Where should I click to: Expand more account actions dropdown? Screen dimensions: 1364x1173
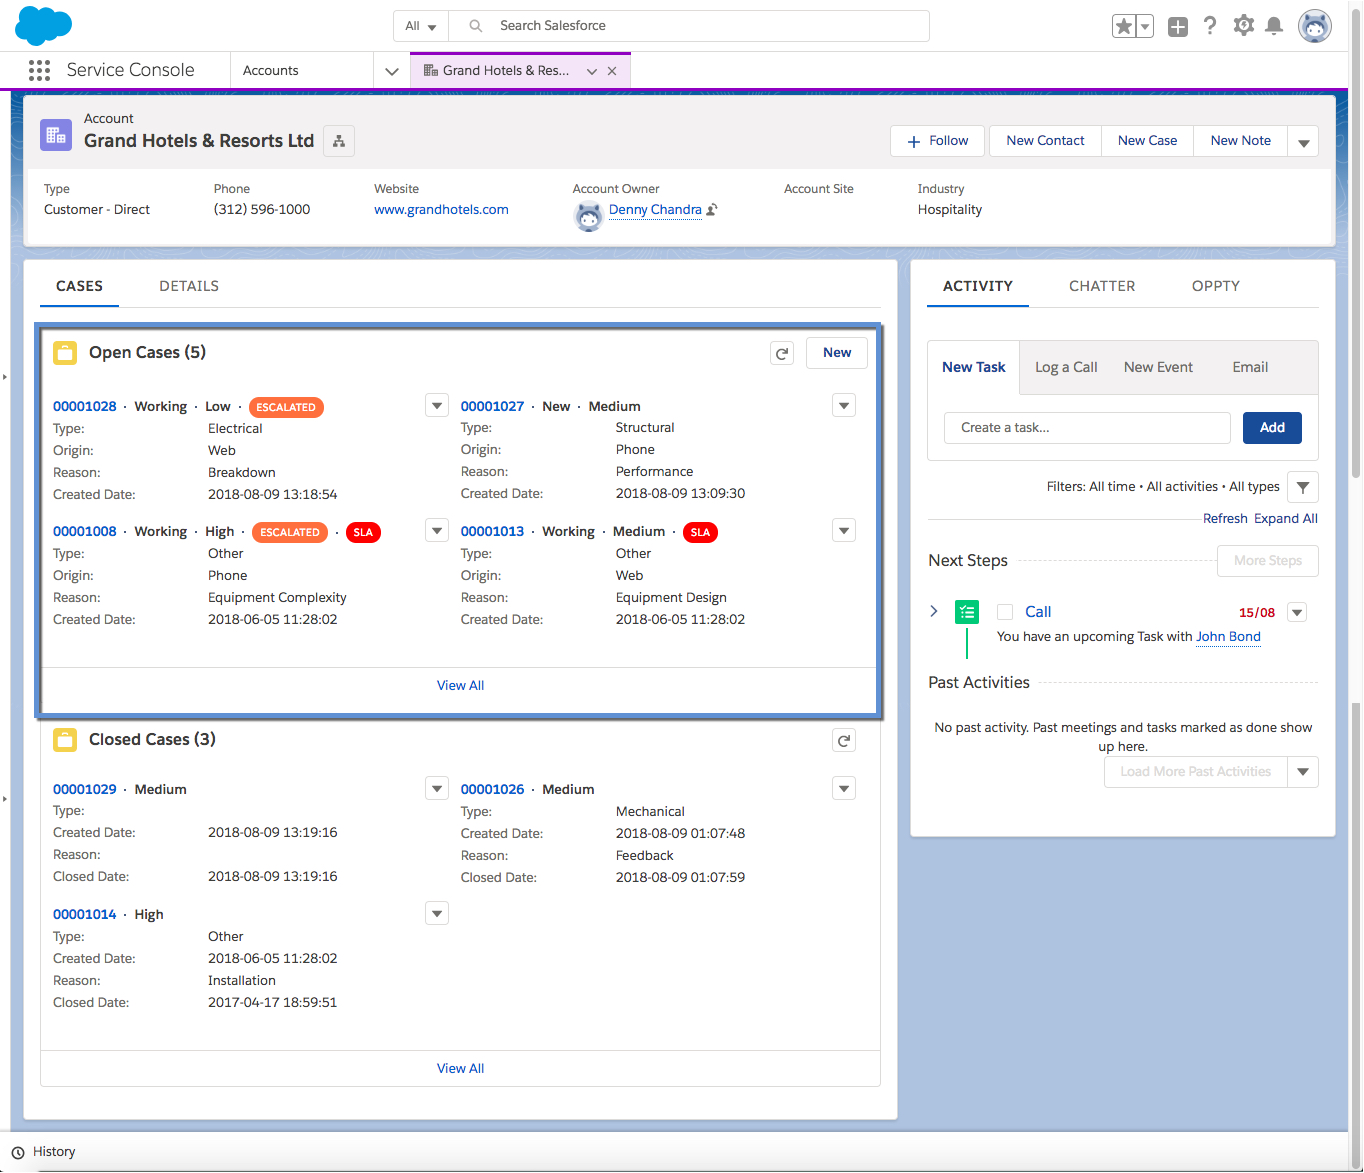pyautogui.click(x=1303, y=142)
